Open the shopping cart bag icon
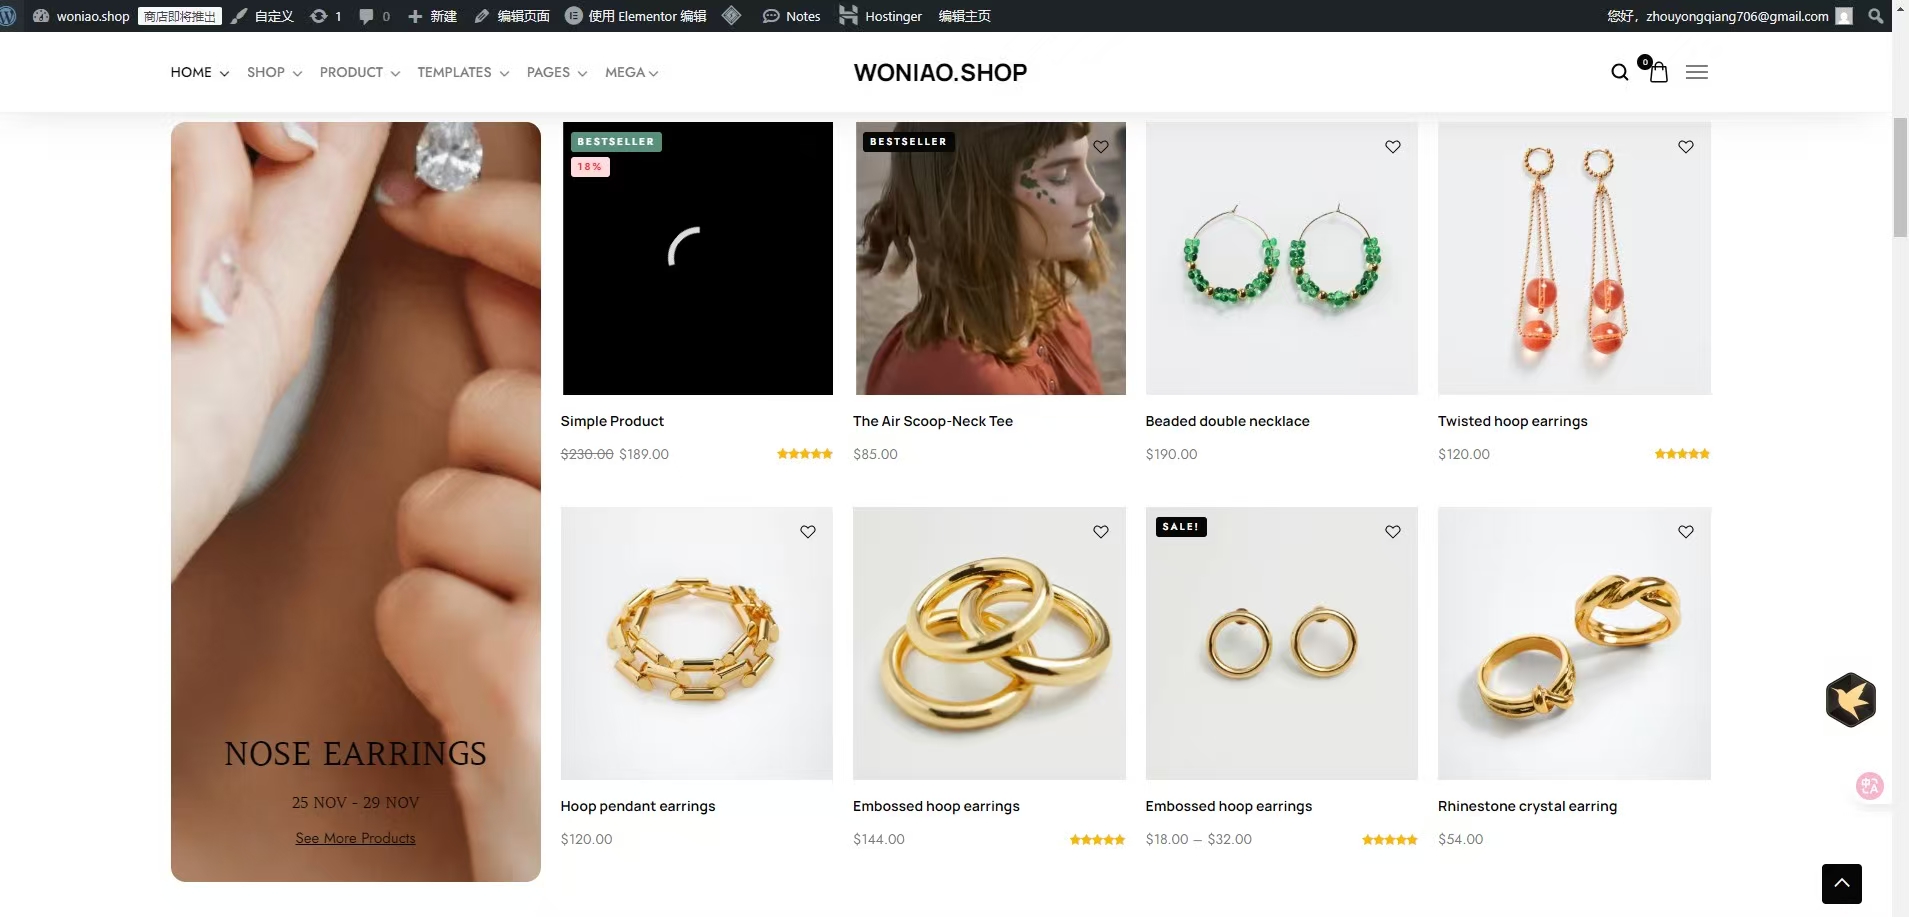This screenshot has height=917, width=1909. click(x=1658, y=72)
